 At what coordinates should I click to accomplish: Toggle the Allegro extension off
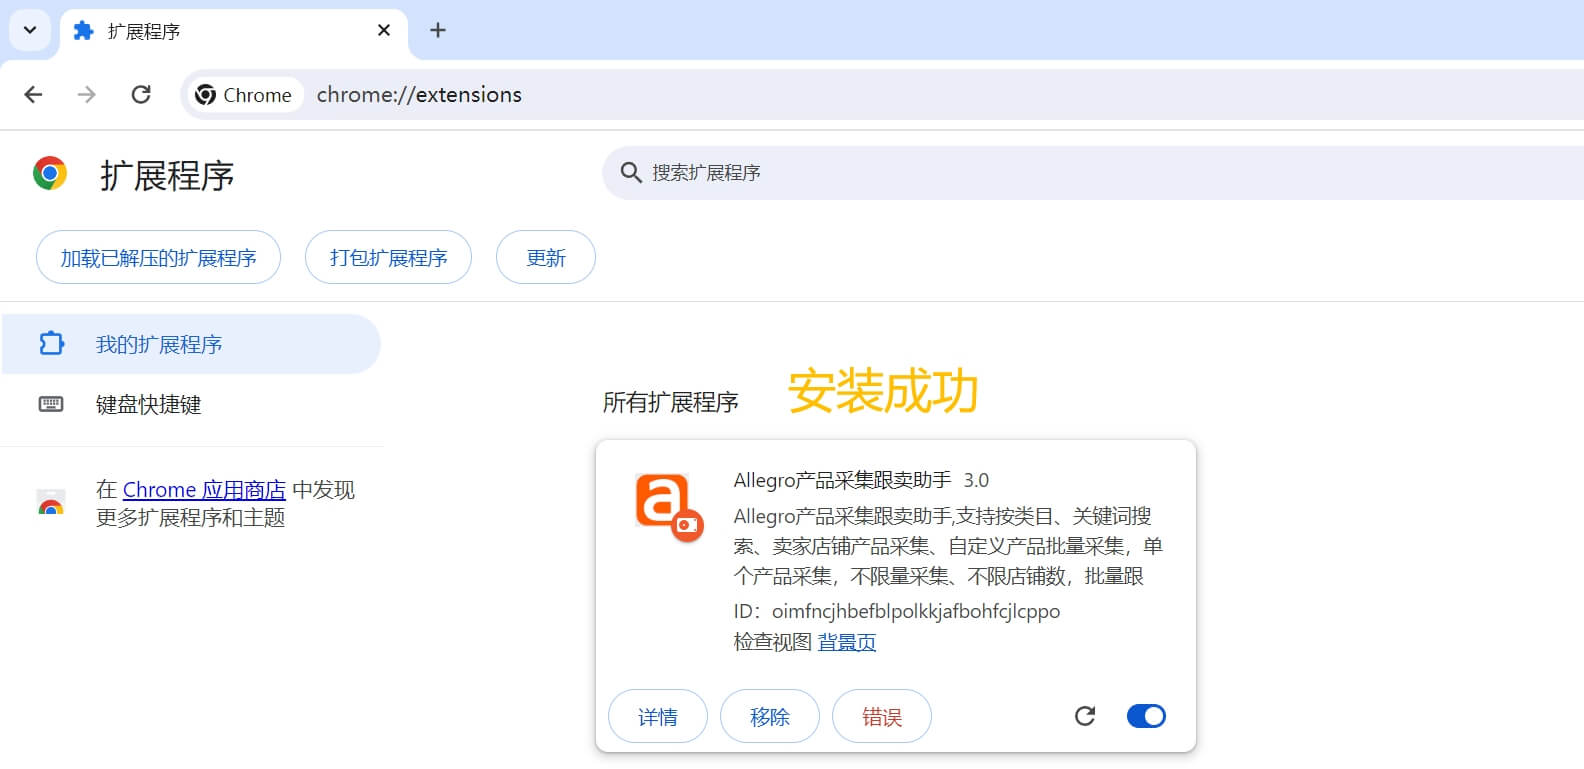[x=1146, y=716]
